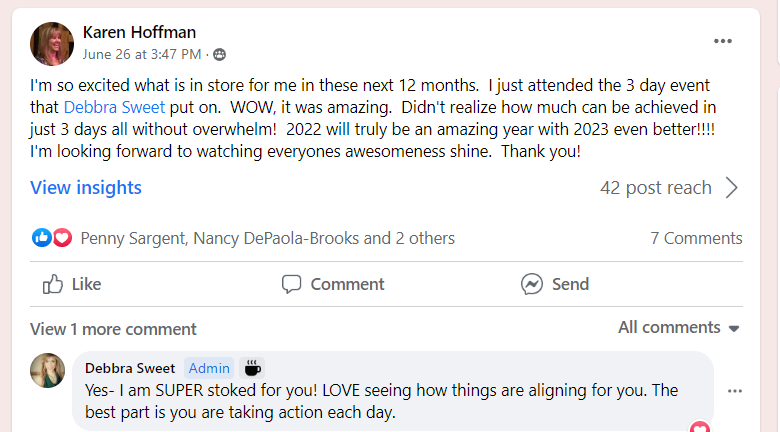Open Karen Hoffman's profile picture
The height and width of the screenshot is (432, 780).
51,43
